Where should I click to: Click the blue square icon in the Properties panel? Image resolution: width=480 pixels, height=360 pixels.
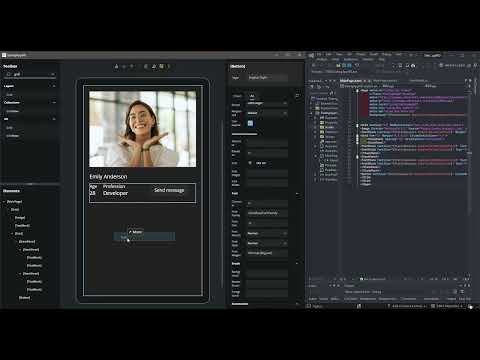tap(250, 123)
